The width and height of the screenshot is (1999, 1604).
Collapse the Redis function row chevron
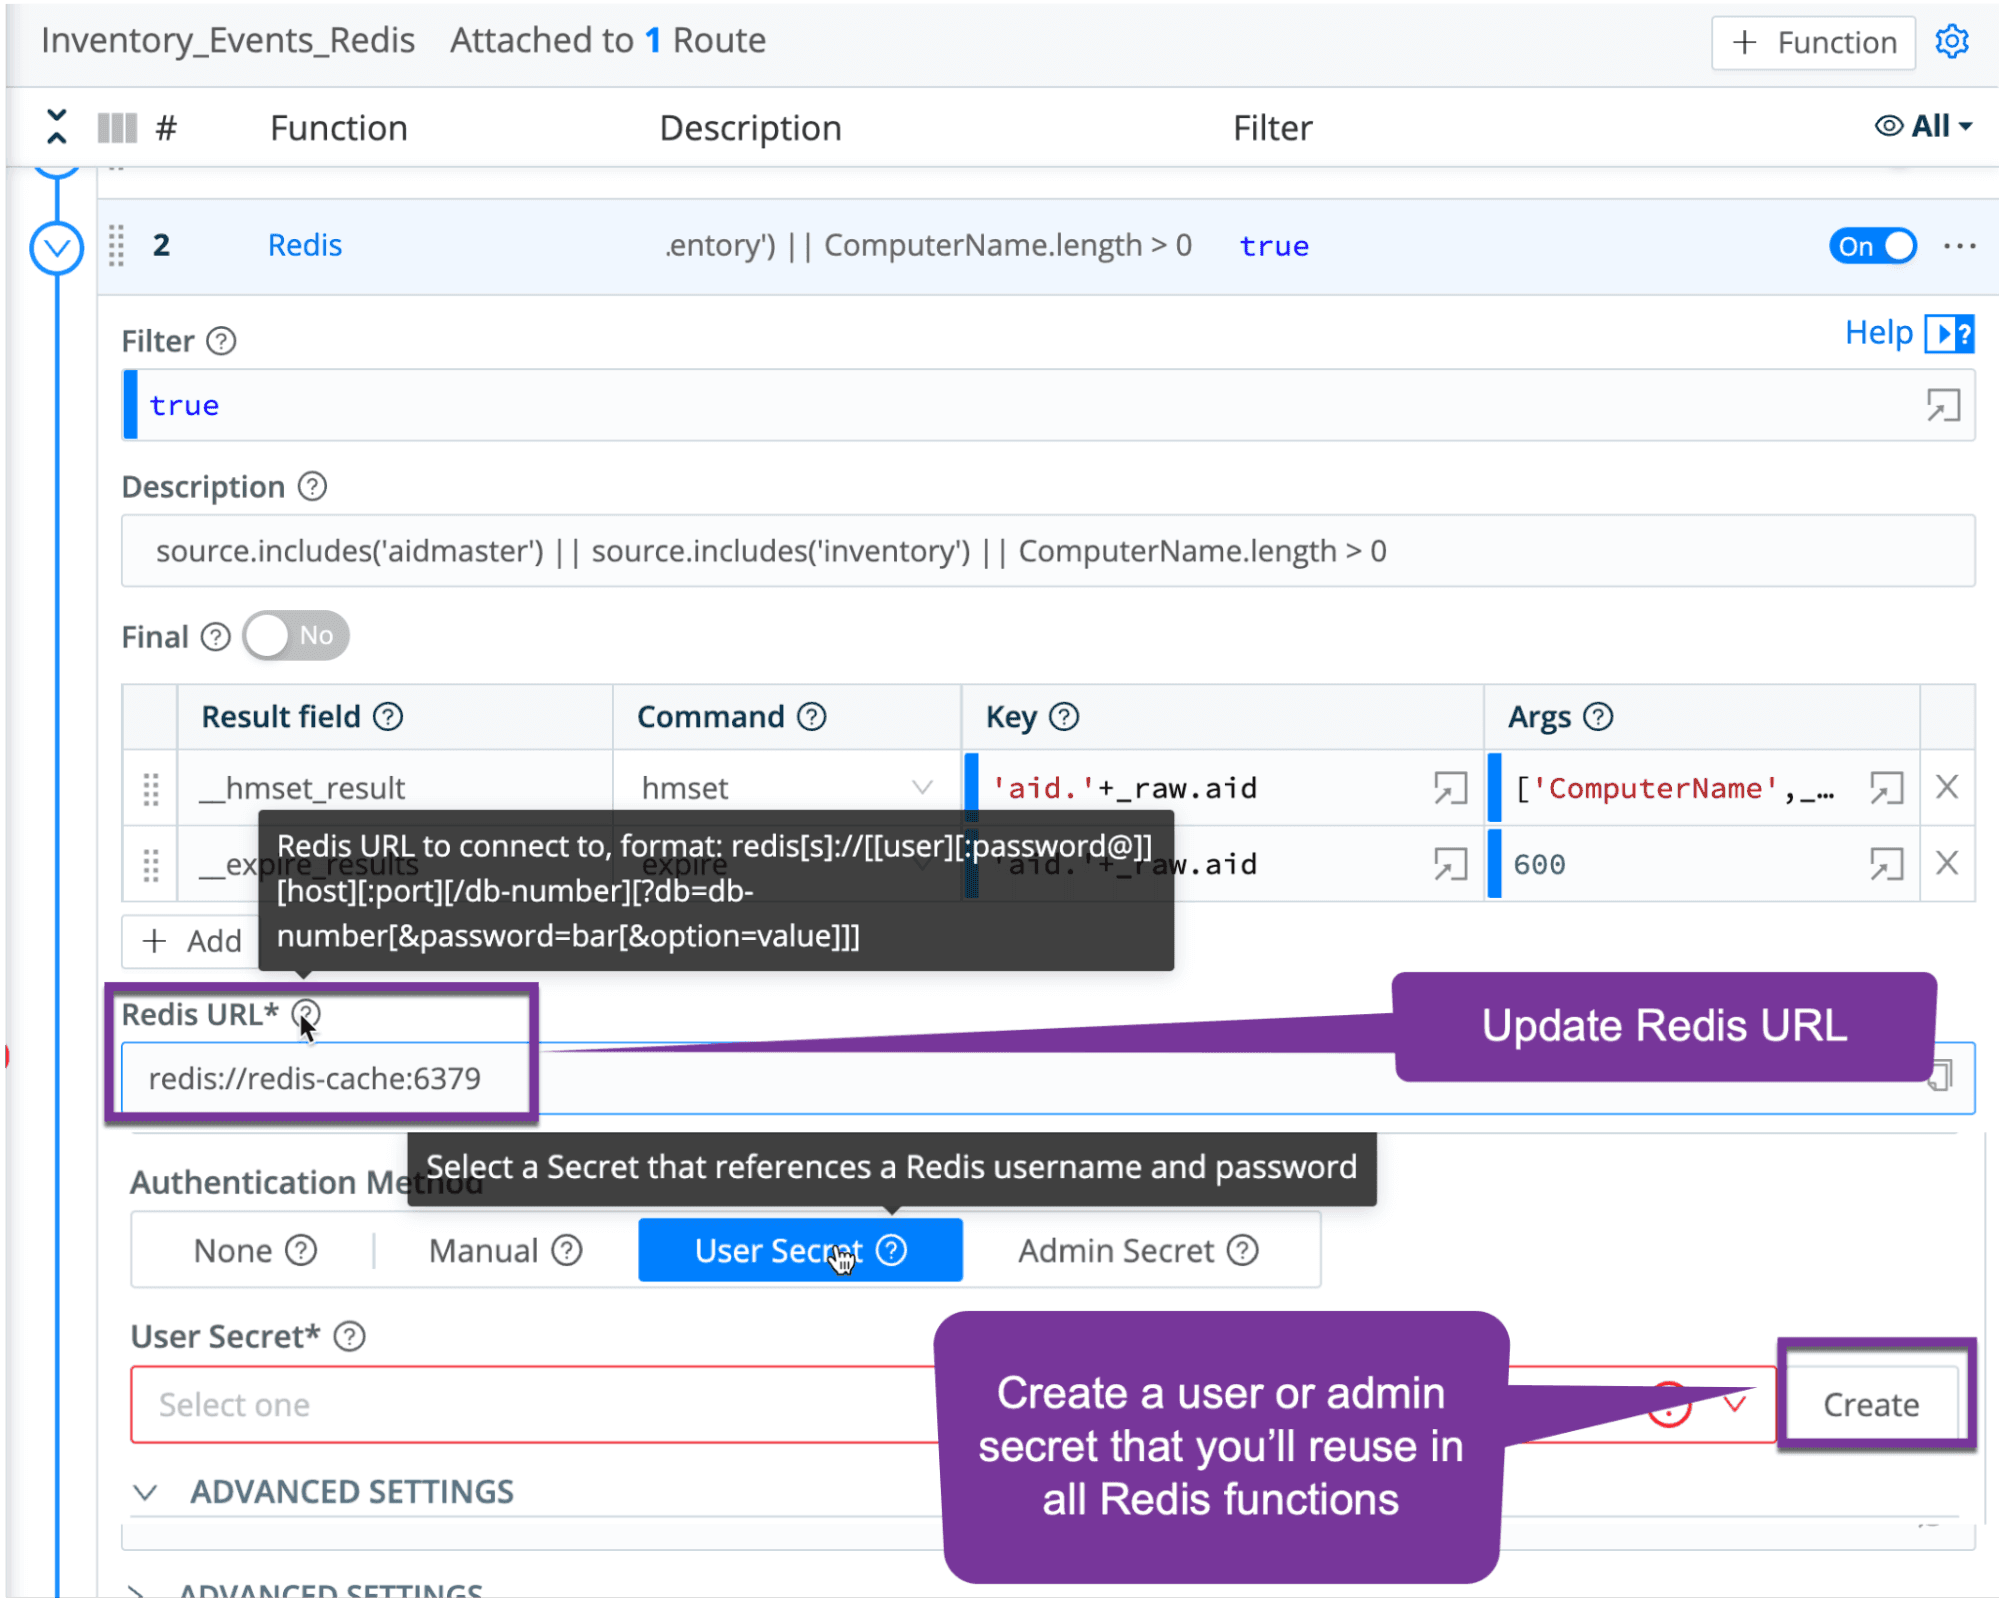pos(57,247)
